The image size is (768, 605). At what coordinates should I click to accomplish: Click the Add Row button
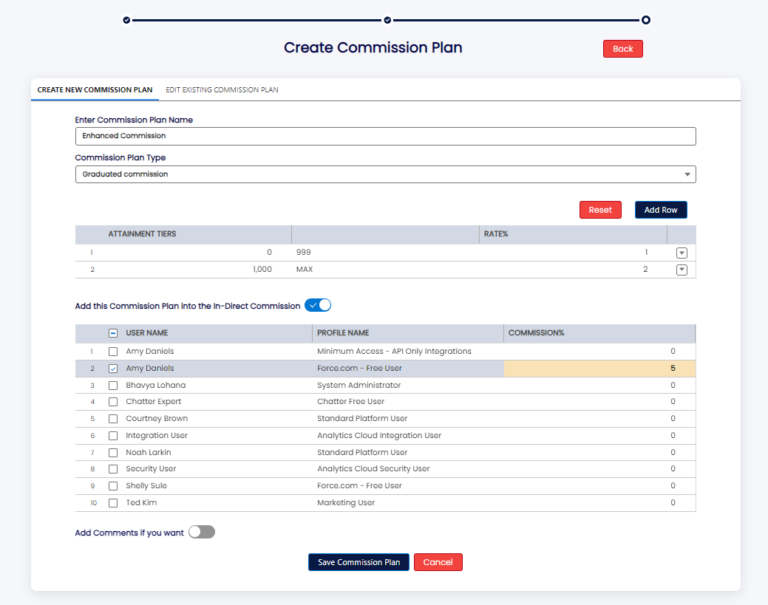[x=661, y=210]
